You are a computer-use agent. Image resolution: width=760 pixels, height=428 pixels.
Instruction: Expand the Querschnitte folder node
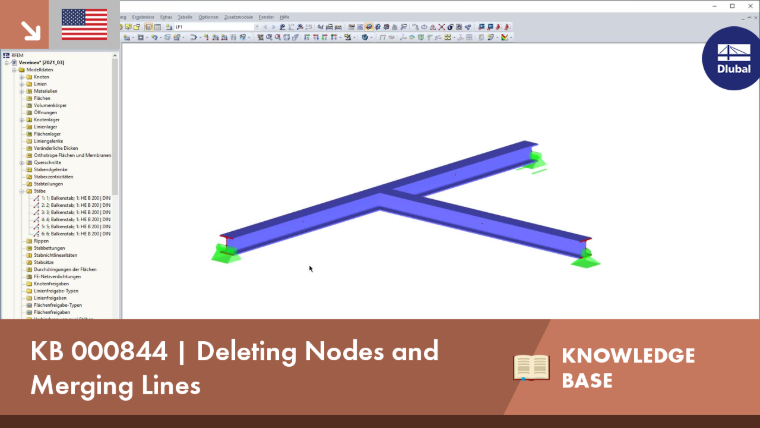(22, 163)
